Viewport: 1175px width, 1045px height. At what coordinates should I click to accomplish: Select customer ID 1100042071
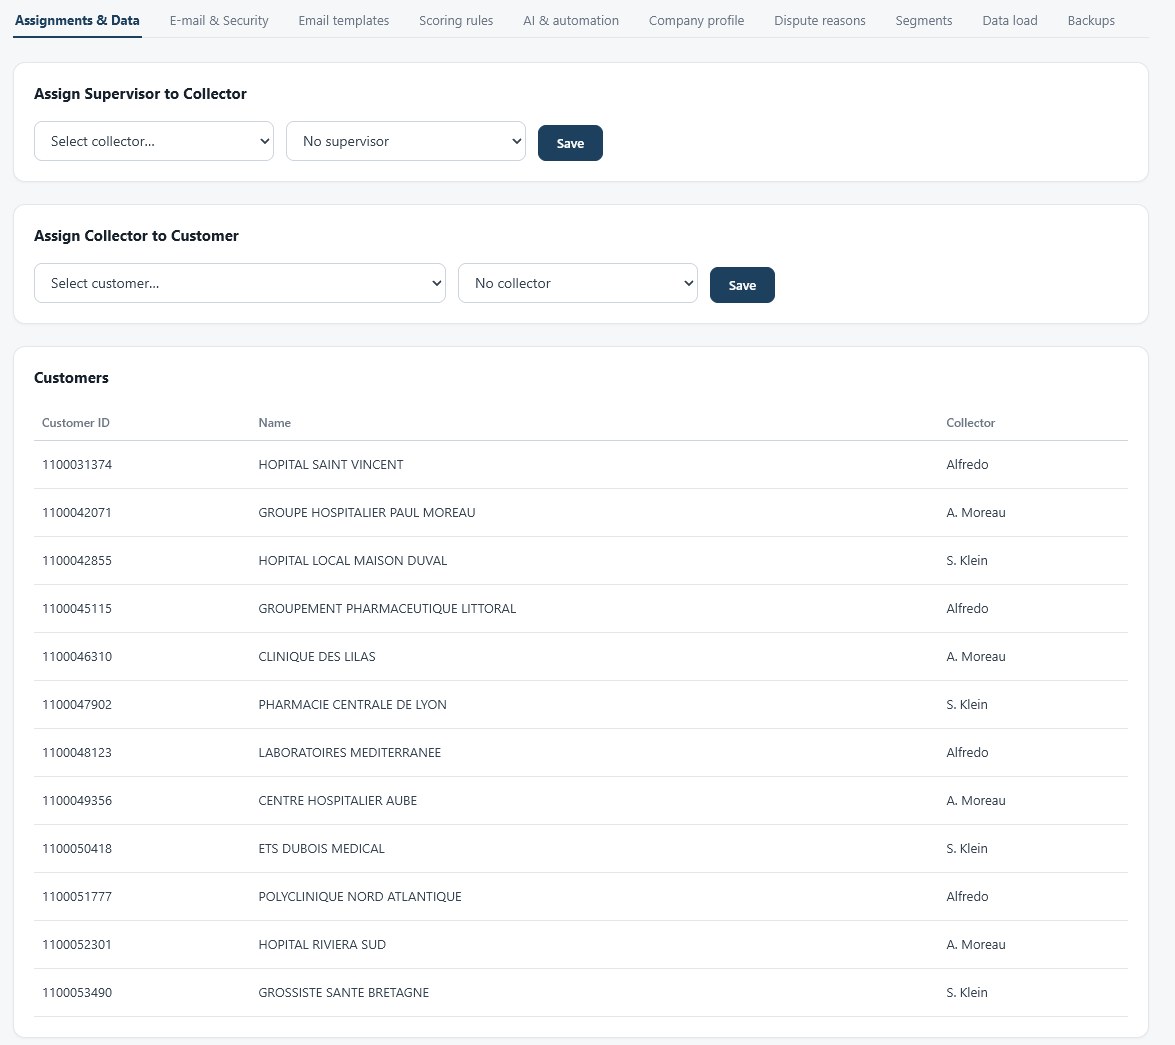[76, 512]
